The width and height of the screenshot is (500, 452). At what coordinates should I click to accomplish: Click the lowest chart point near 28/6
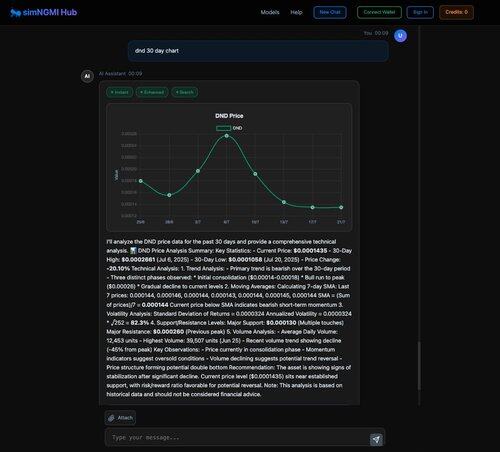[x=169, y=195]
